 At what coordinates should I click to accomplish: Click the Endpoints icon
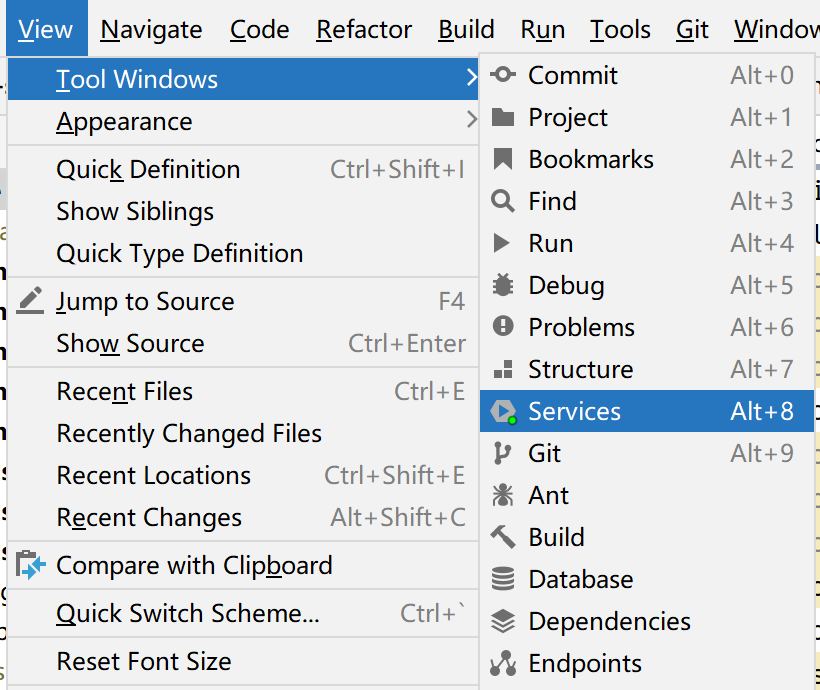pyautogui.click(x=503, y=663)
